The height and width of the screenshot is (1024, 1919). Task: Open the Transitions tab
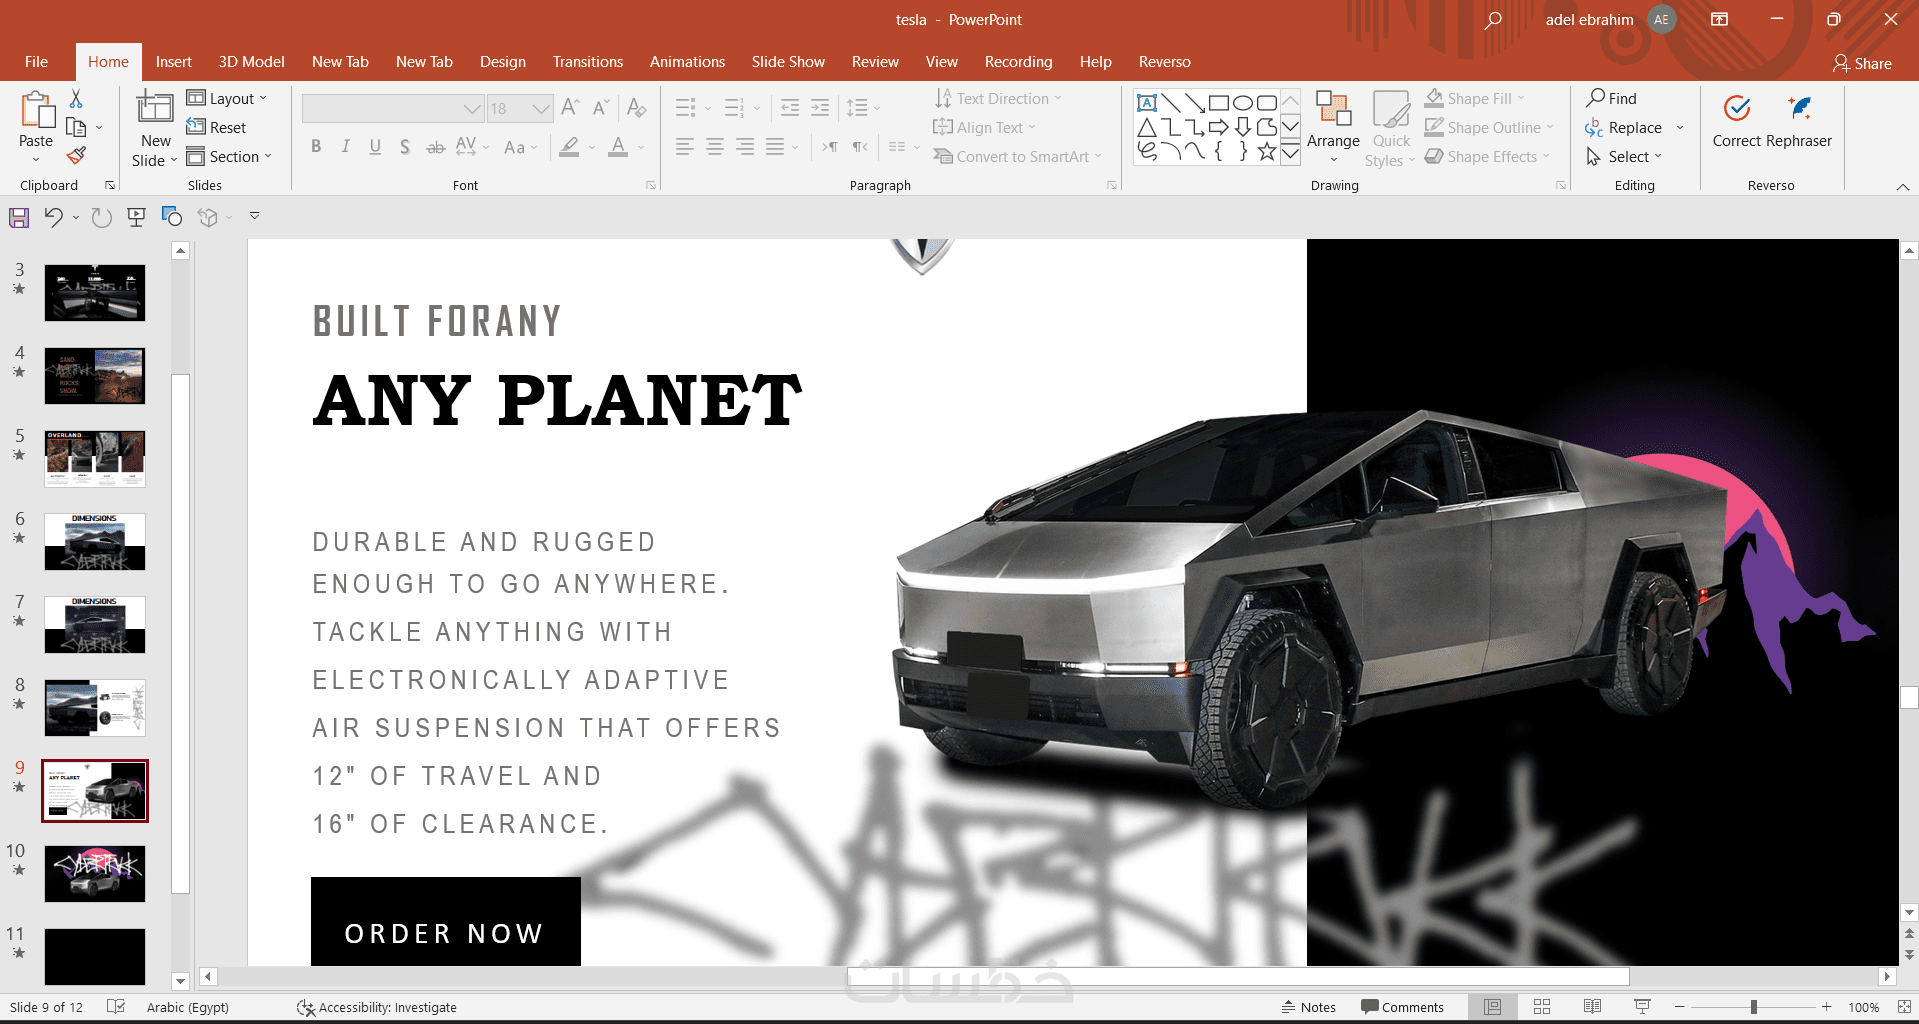point(587,62)
